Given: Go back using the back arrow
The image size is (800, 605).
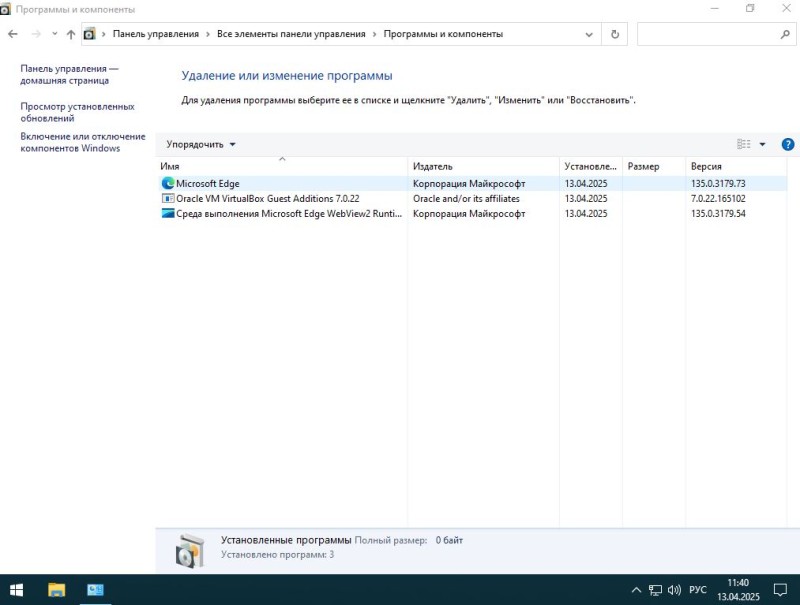Looking at the screenshot, I should click(13, 34).
